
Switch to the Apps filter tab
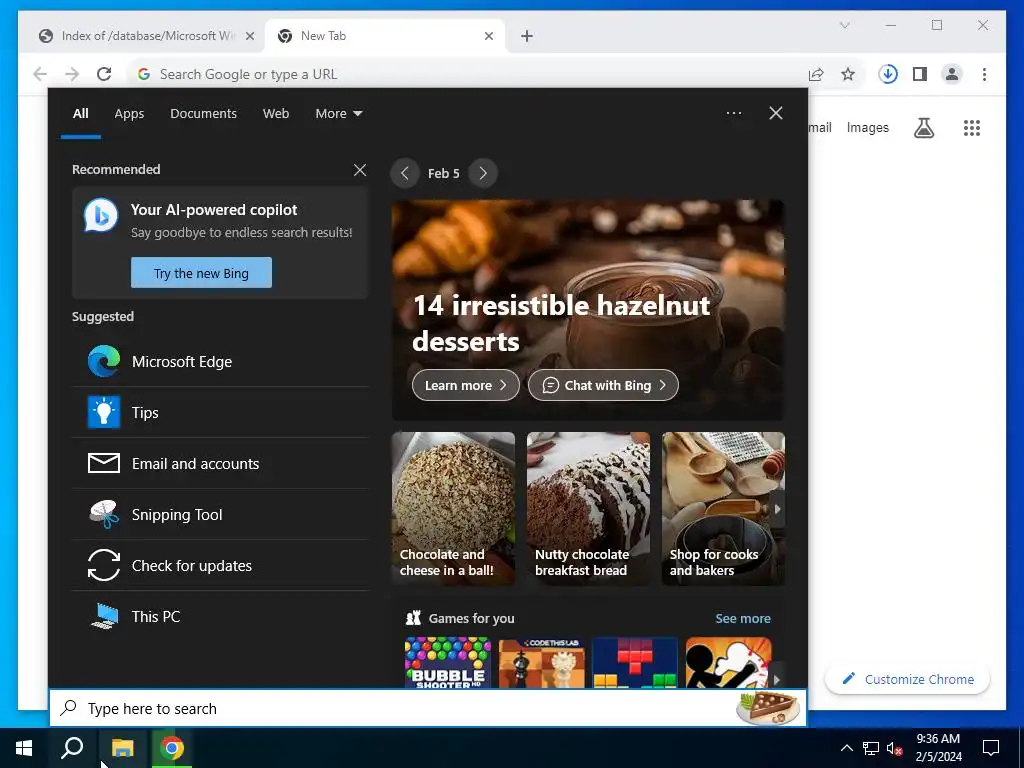(x=129, y=113)
